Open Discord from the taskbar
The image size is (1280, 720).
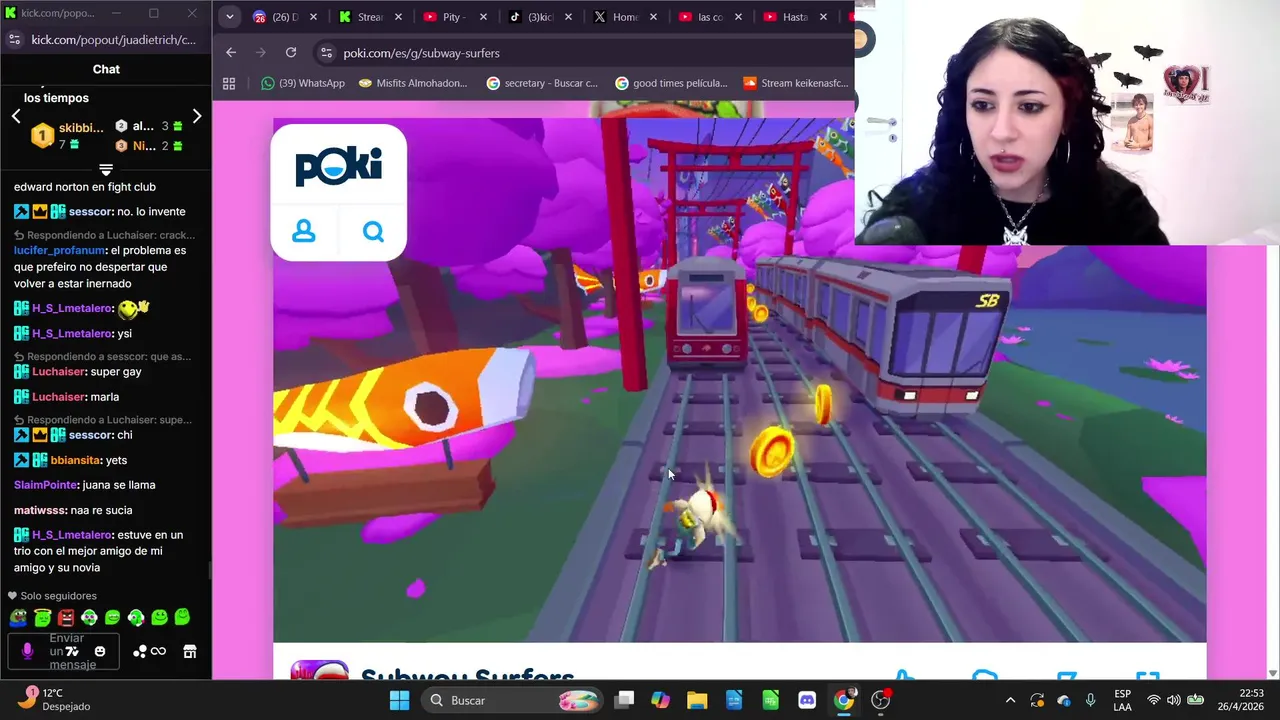point(807,700)
